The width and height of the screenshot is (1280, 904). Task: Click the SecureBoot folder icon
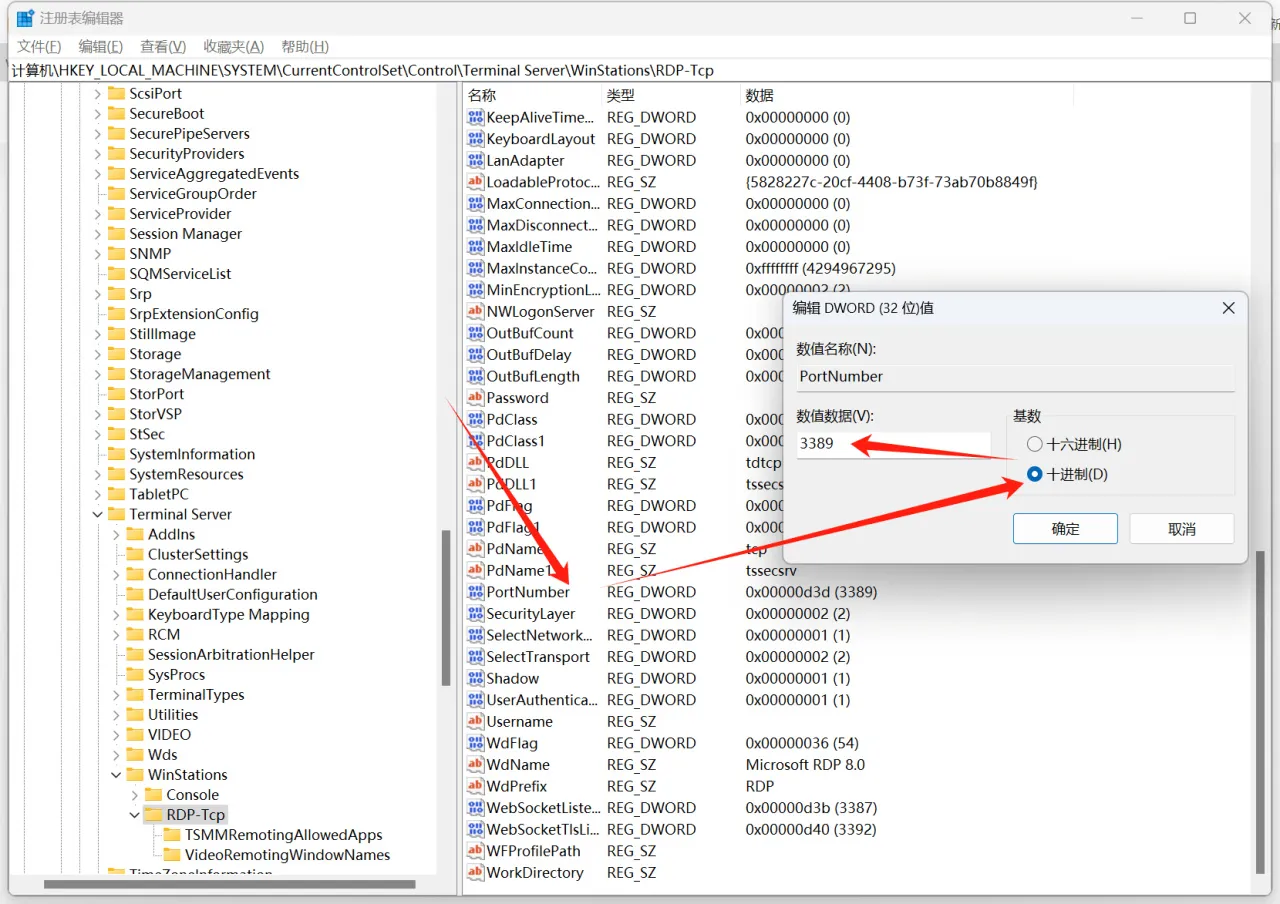(x=116, y=113)
